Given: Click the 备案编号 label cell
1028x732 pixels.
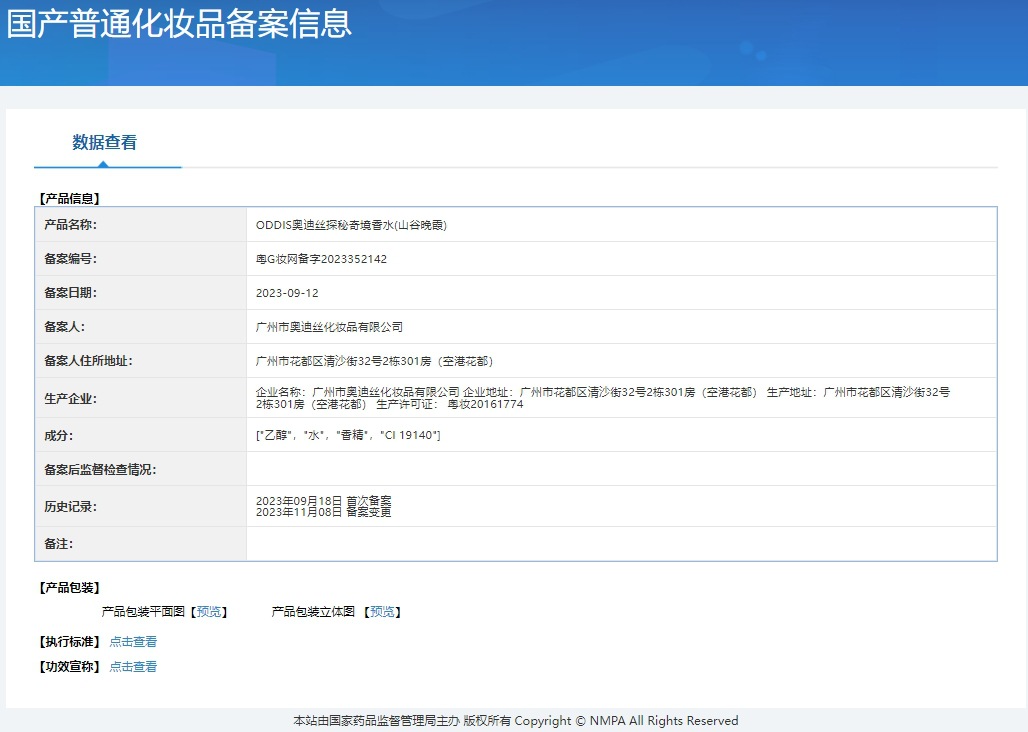Looking at the screenshot, I should click(140, 259).
